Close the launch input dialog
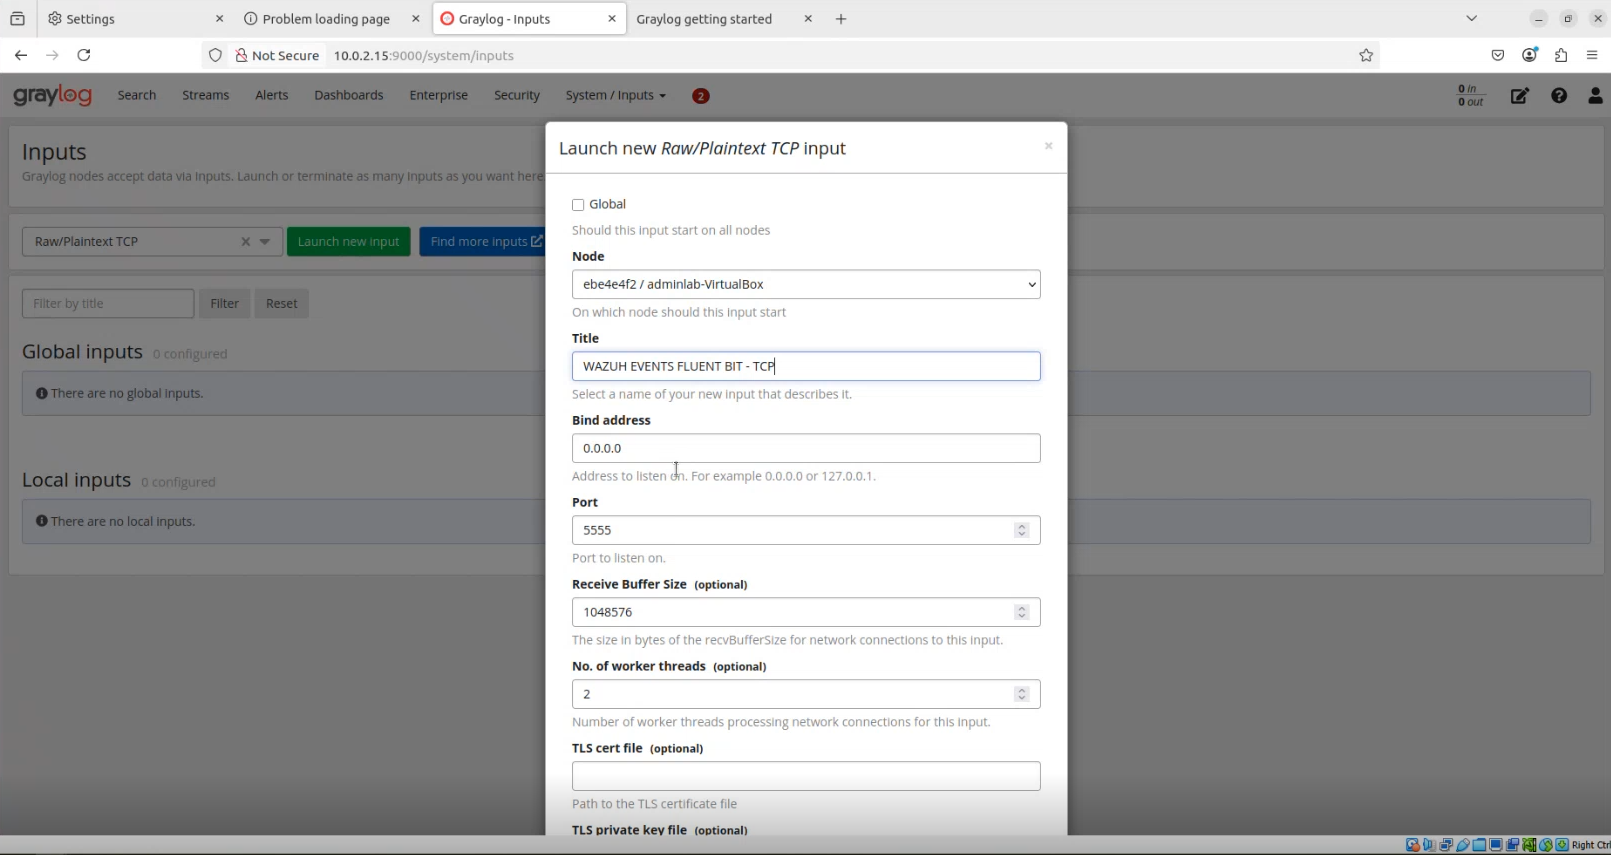 1048,146
